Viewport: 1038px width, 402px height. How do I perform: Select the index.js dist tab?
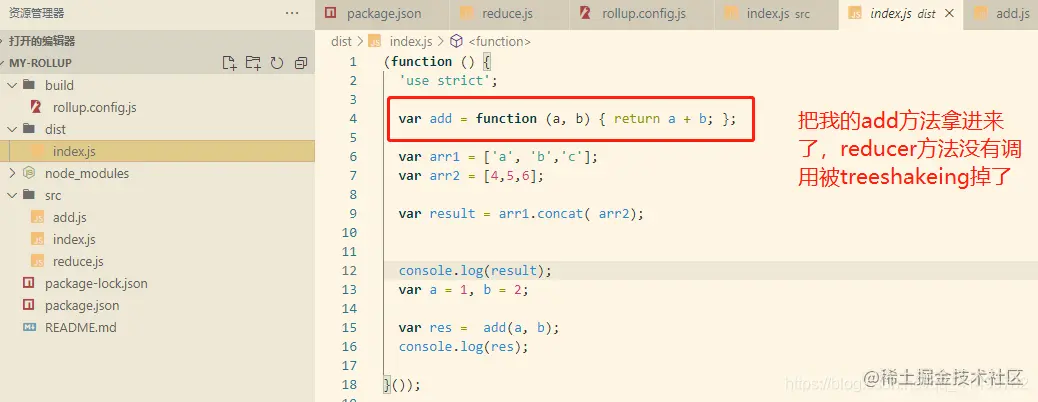901,14
